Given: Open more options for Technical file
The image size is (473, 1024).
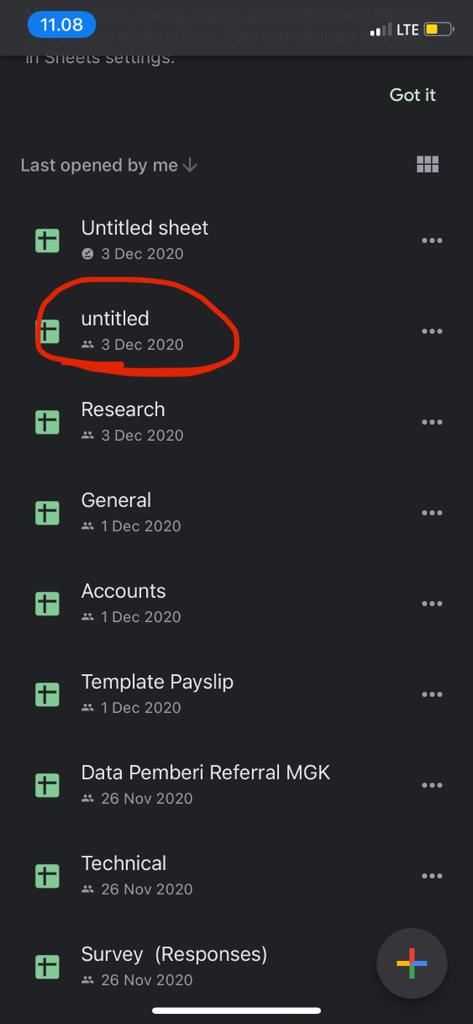Looking at the screenshot, I should [x=432, y=876].
